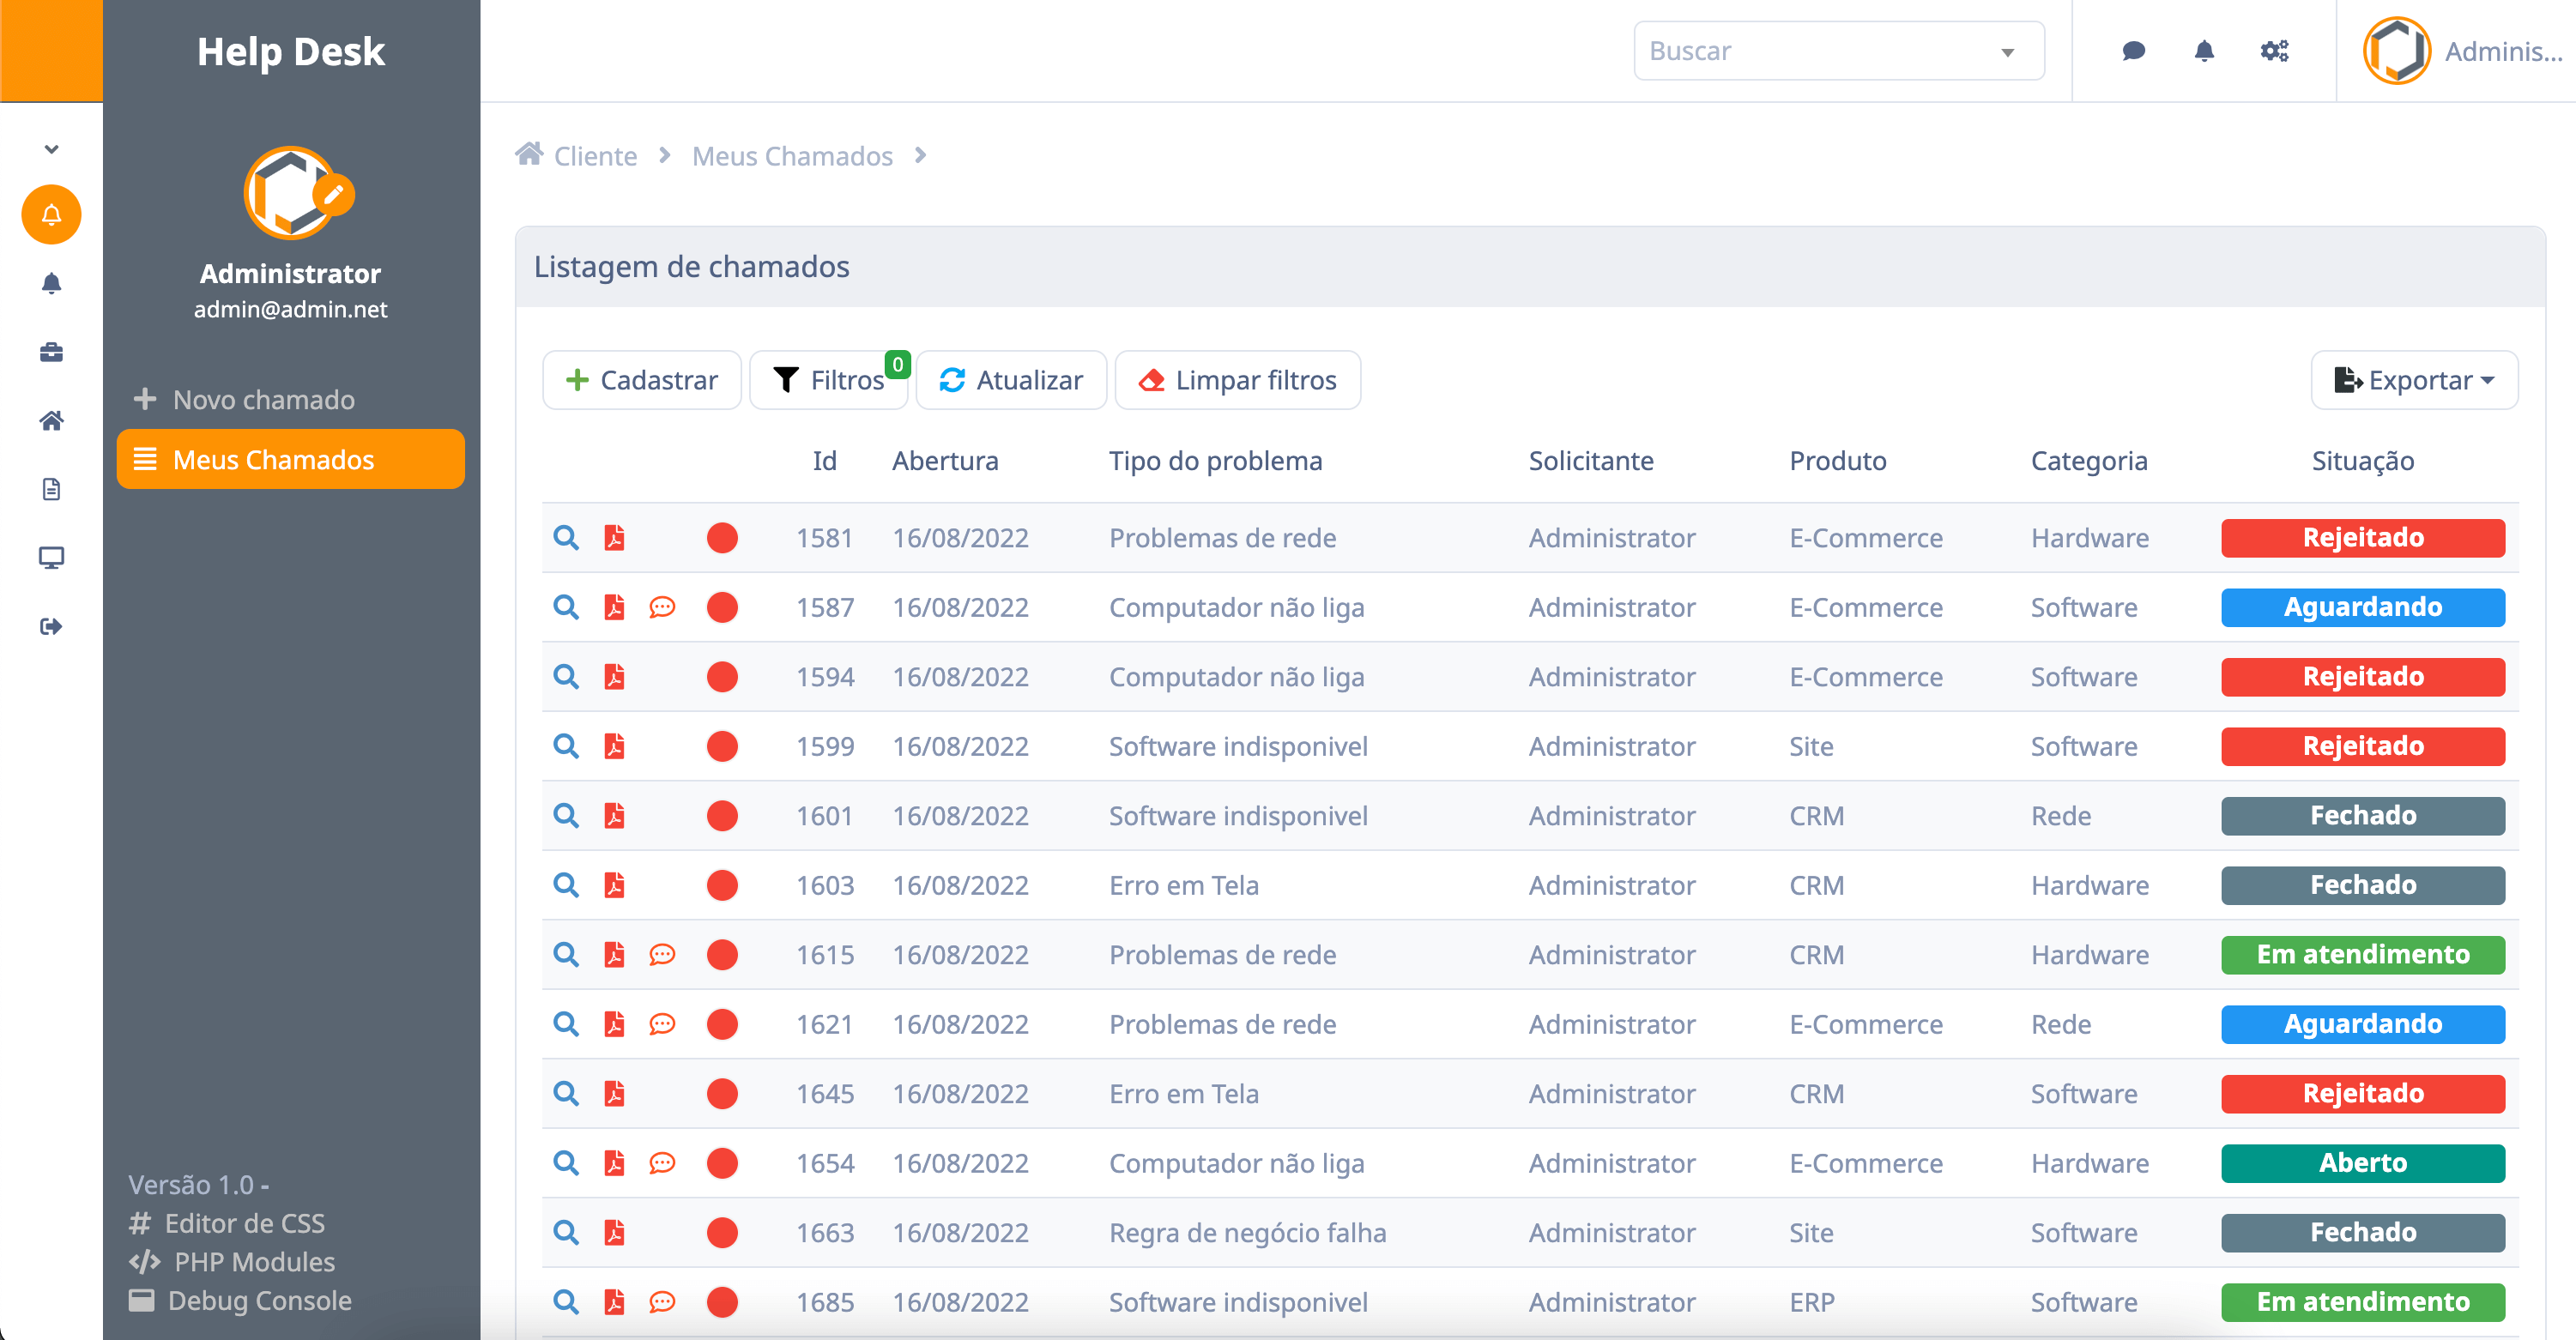
Task: Edit the profile picture pencil badge
Action: click(x=333, y=194)
